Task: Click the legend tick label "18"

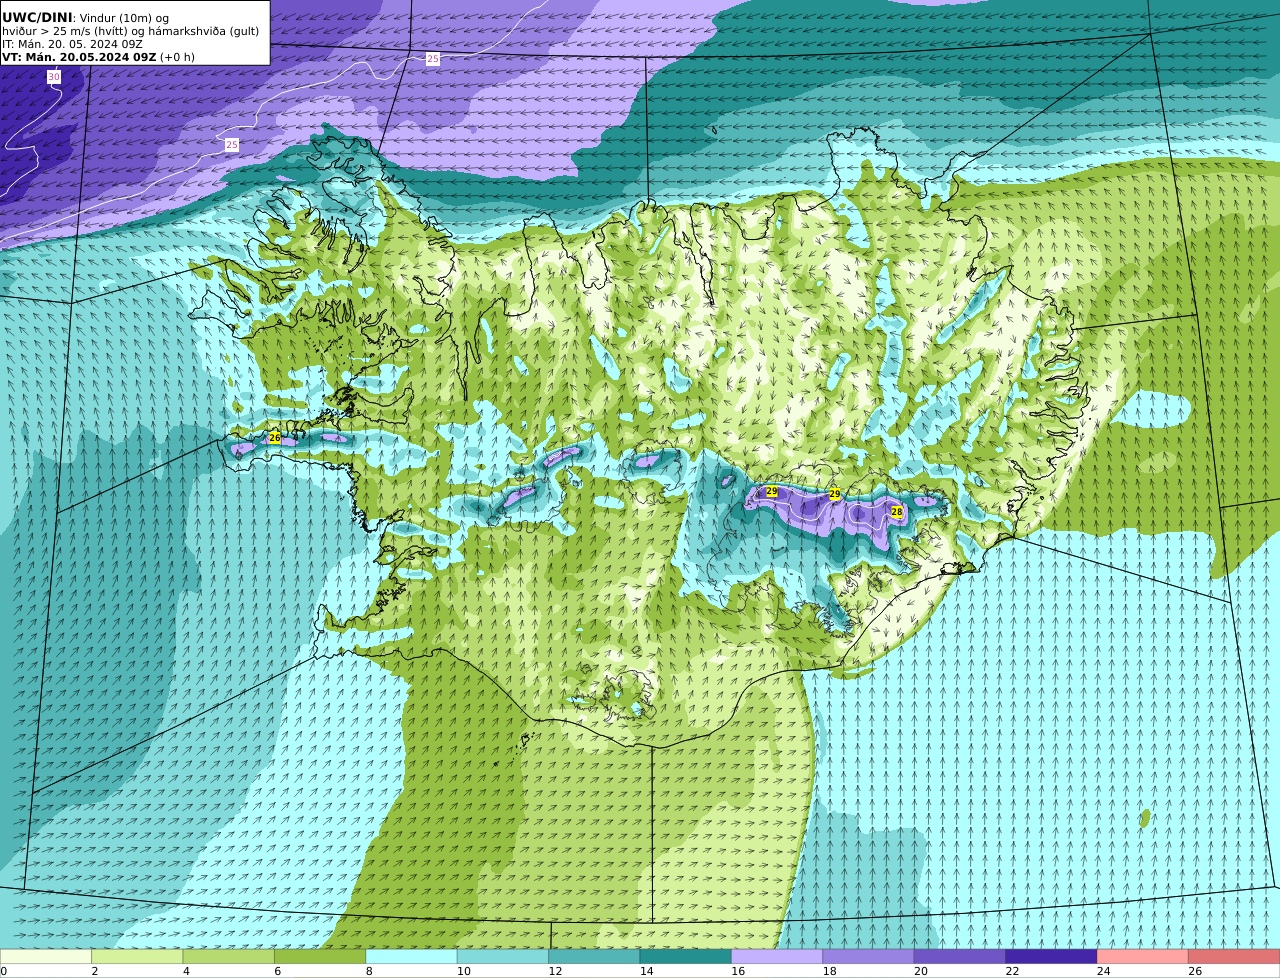Action: pos(829,971)
